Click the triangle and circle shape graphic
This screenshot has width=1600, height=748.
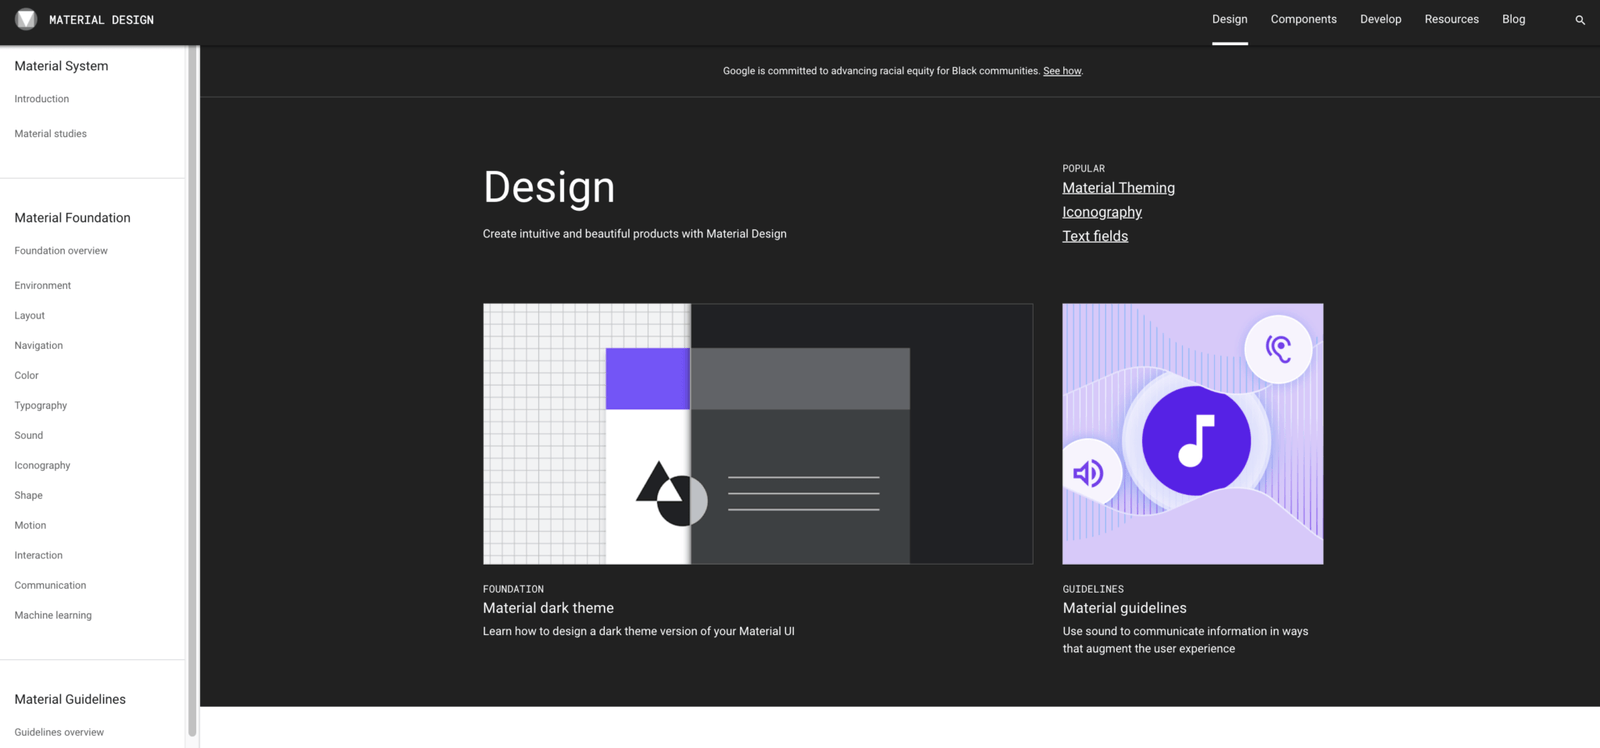671,493
